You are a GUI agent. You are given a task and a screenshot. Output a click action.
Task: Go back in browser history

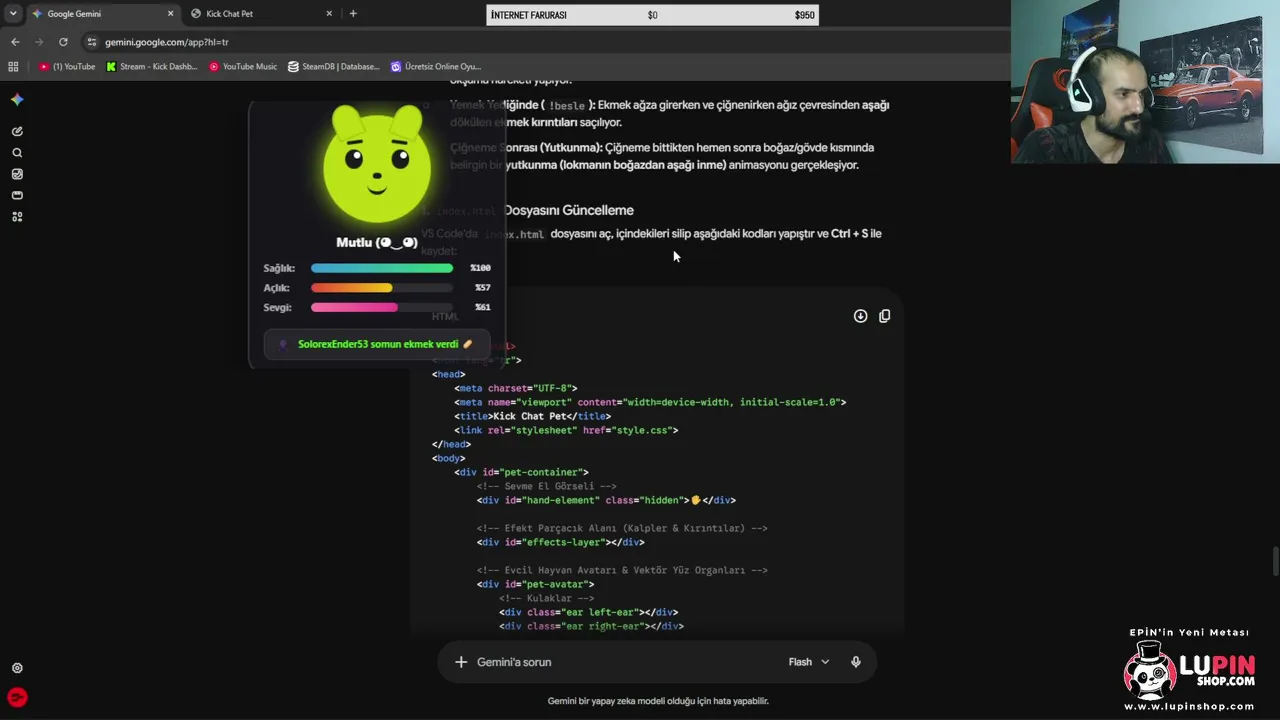pos(15,42)
